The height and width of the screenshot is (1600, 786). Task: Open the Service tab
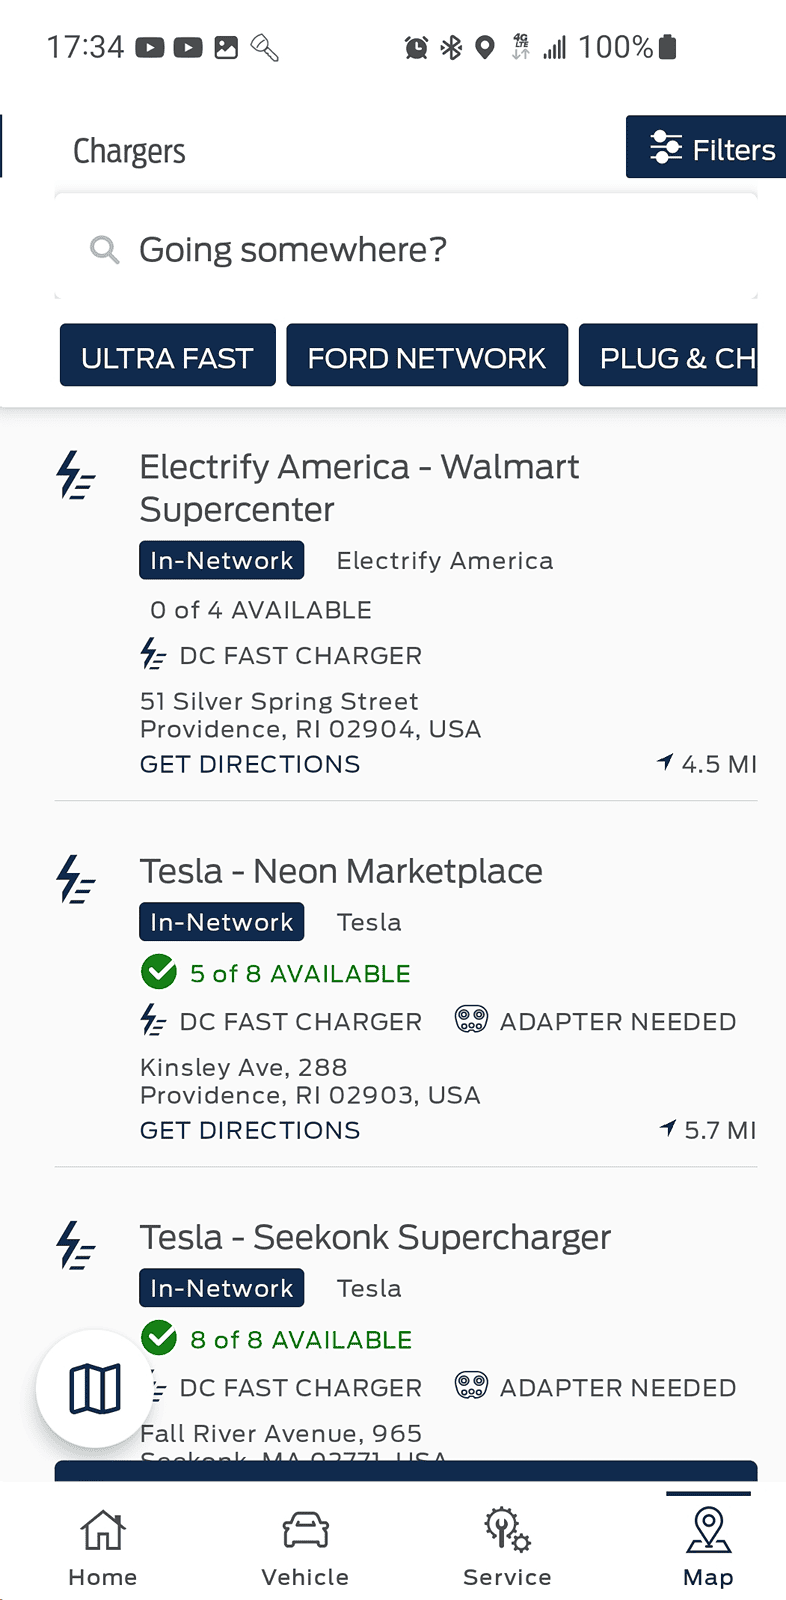pyautogui.click(x=507, y=1546)
